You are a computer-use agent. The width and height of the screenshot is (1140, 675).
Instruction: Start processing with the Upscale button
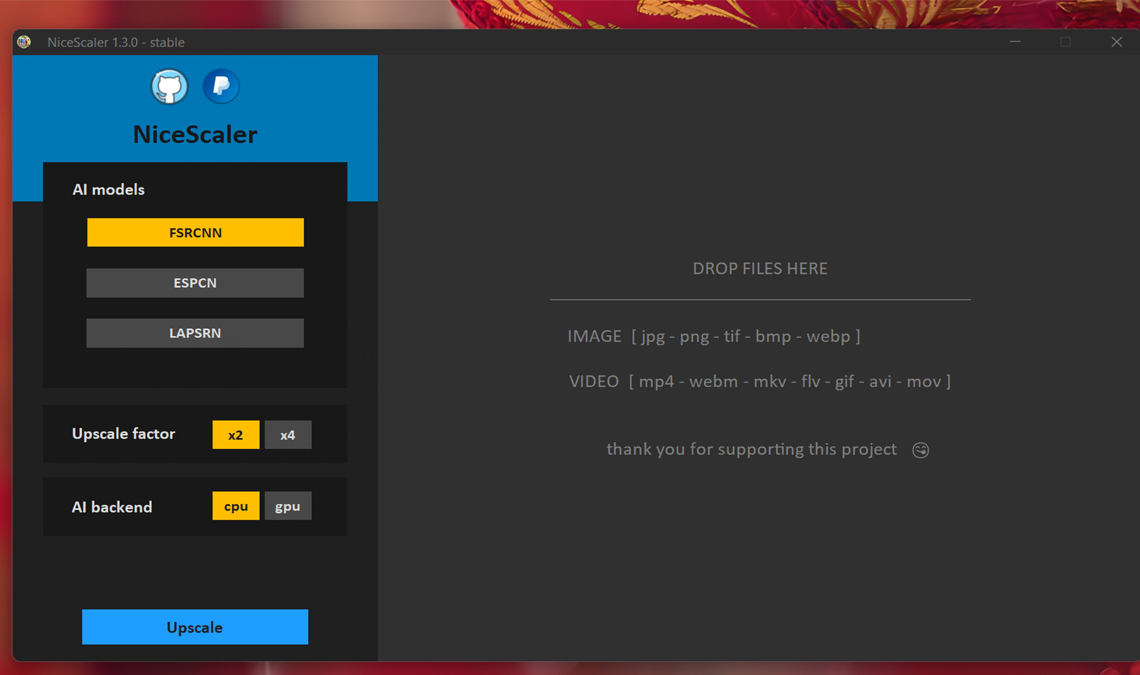(x=195, y=627)
